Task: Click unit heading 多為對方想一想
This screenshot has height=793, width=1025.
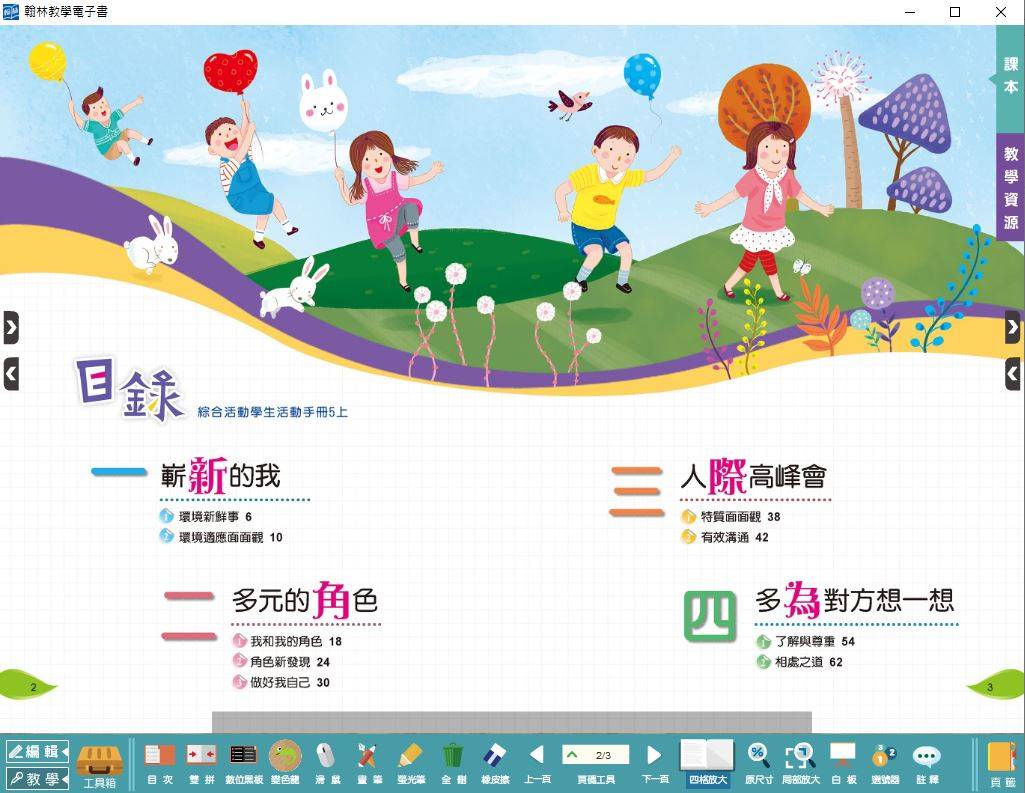Action: coord(854,599)
